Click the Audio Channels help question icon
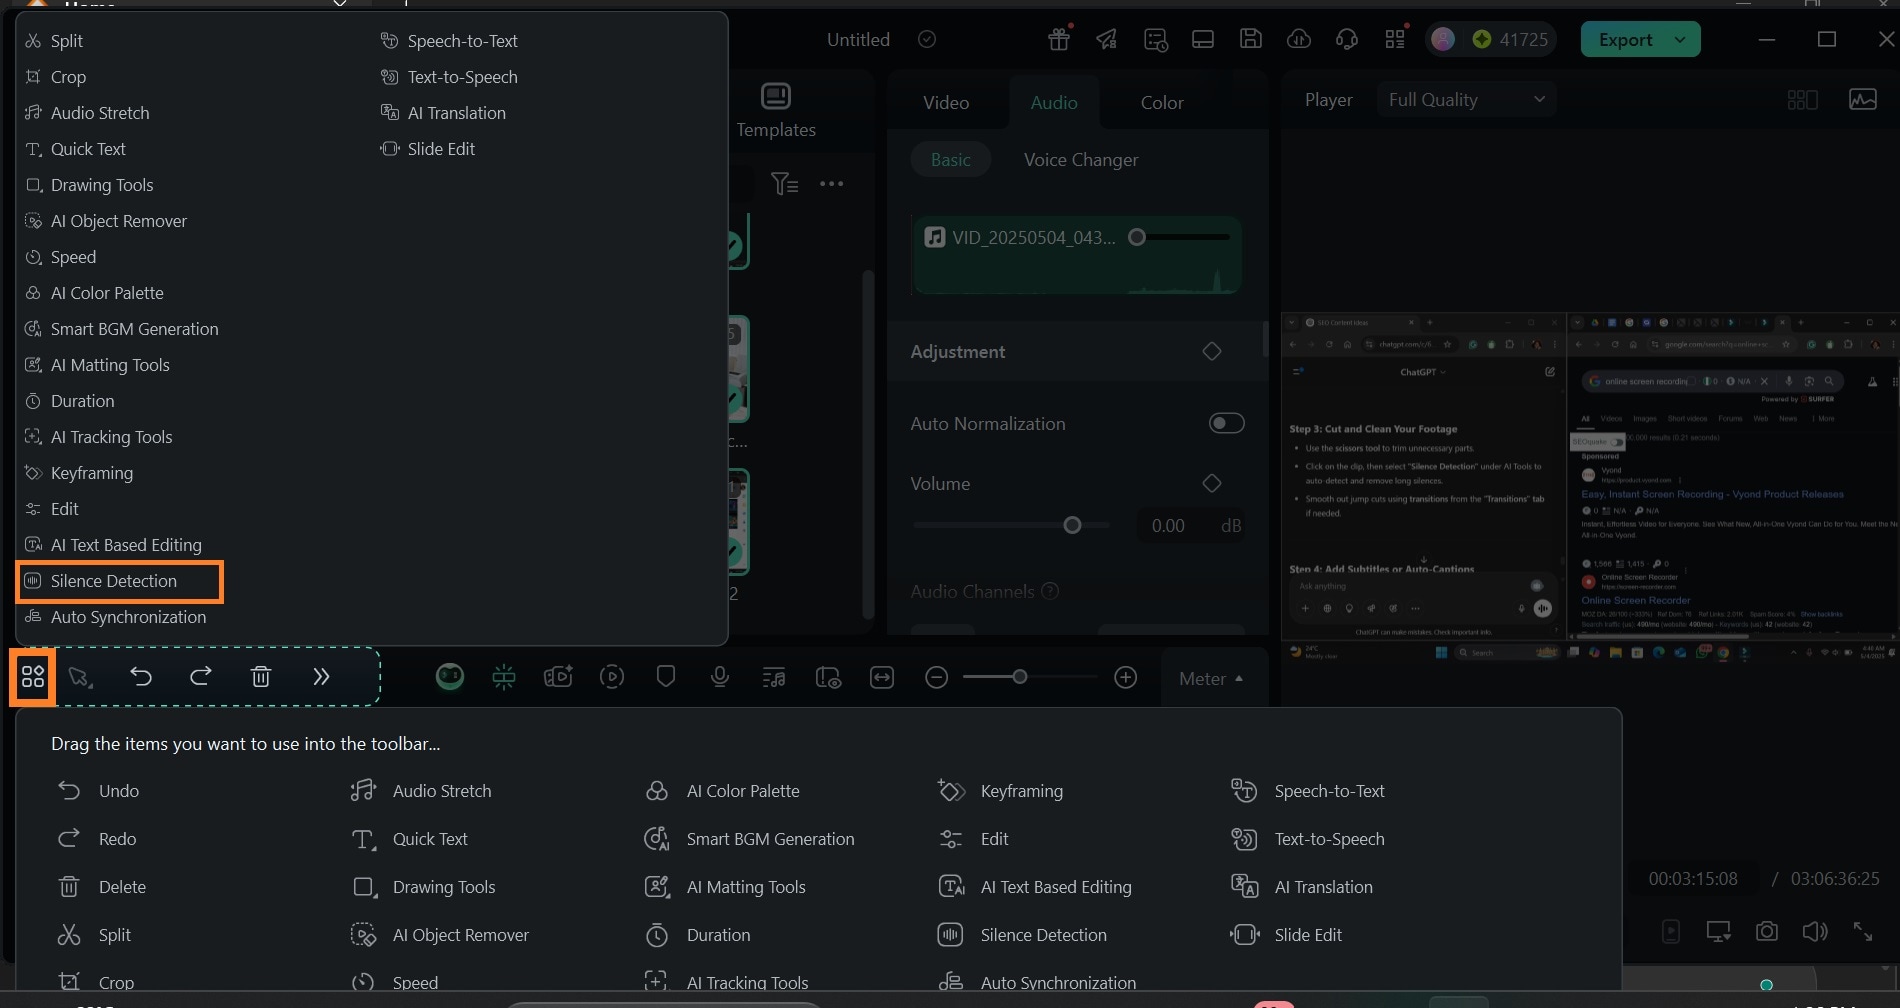Image resolution: width=1900 pixels, height=1008 pixels. [1050, 591]
